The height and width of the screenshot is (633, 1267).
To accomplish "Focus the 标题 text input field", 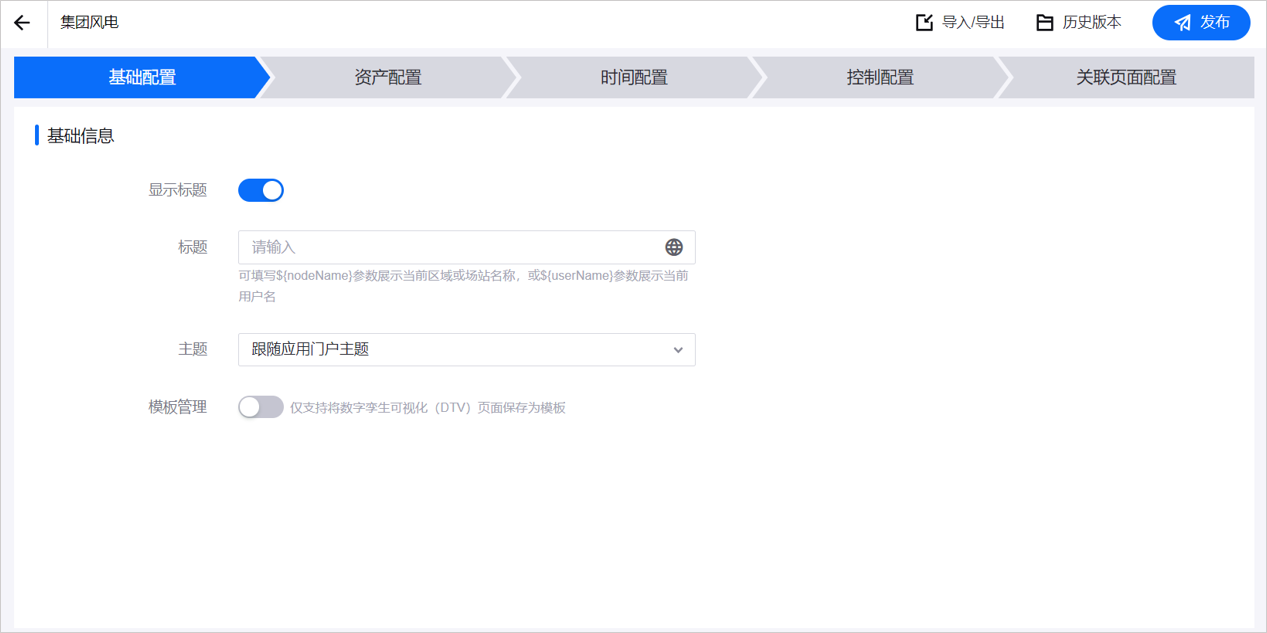I will tap(450, 247).
